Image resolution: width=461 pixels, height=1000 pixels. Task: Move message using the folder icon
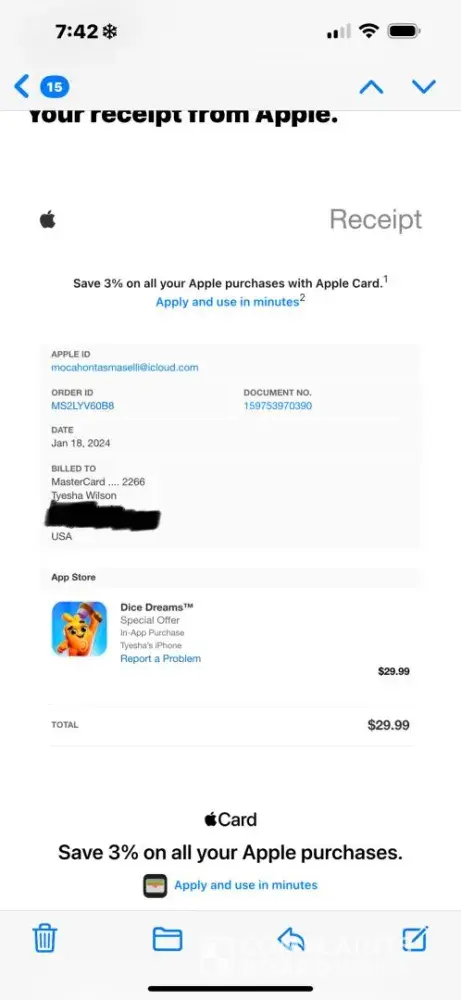point(167,939)
